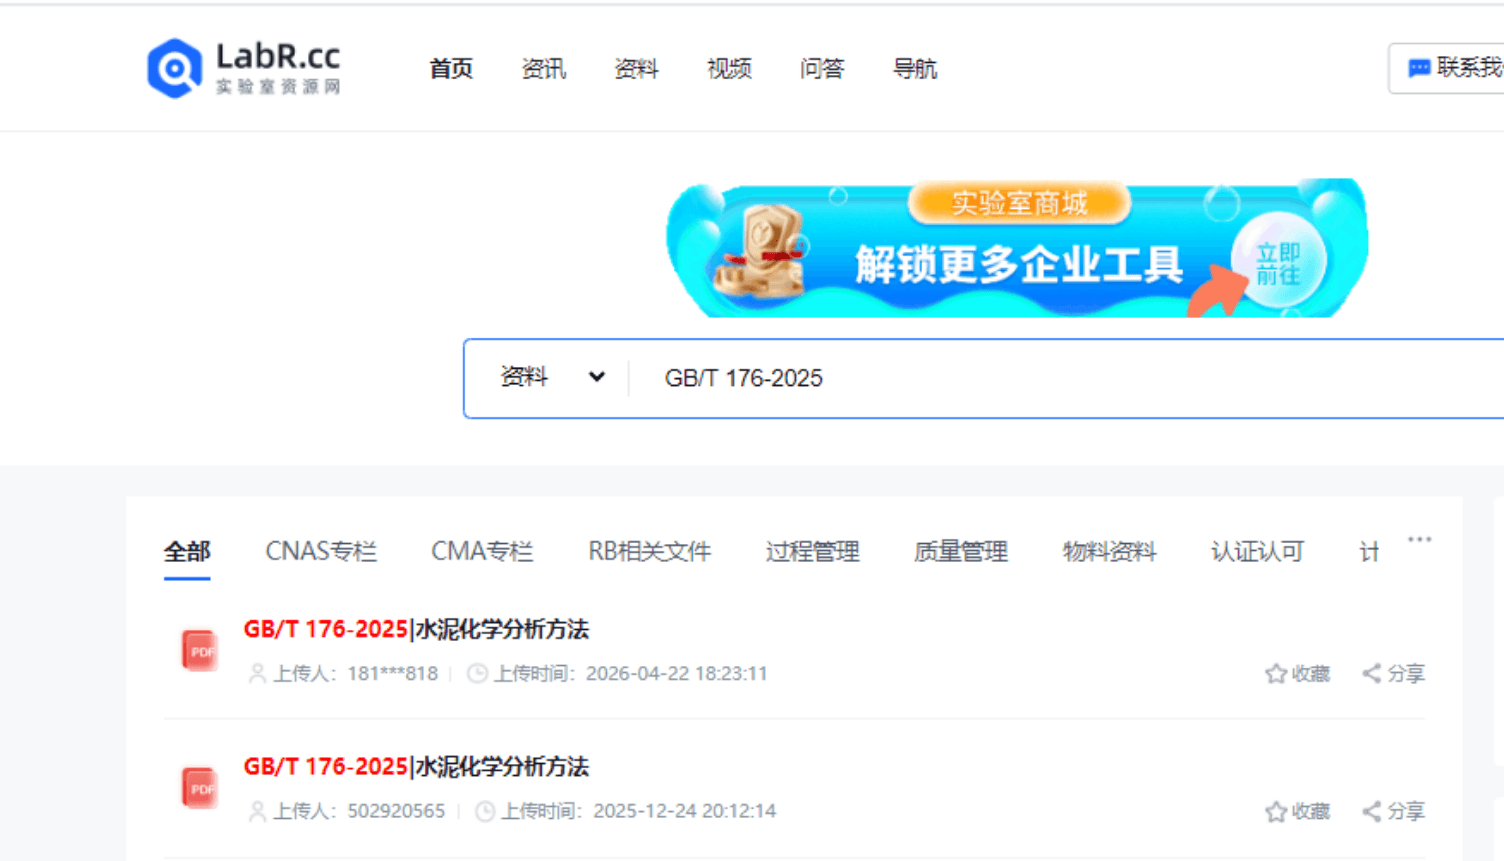The height and width of the screenshot is (861, 1504).
Task: Star 收藏 on the first search result
Action: pyautogui.click(x=1297, y=674)
